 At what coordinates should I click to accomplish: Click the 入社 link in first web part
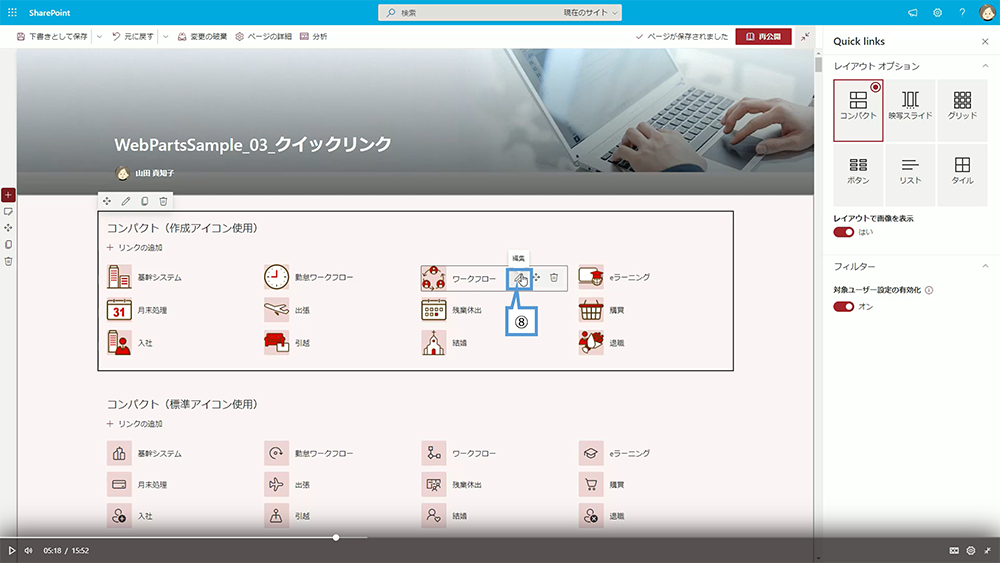(145, 343)
